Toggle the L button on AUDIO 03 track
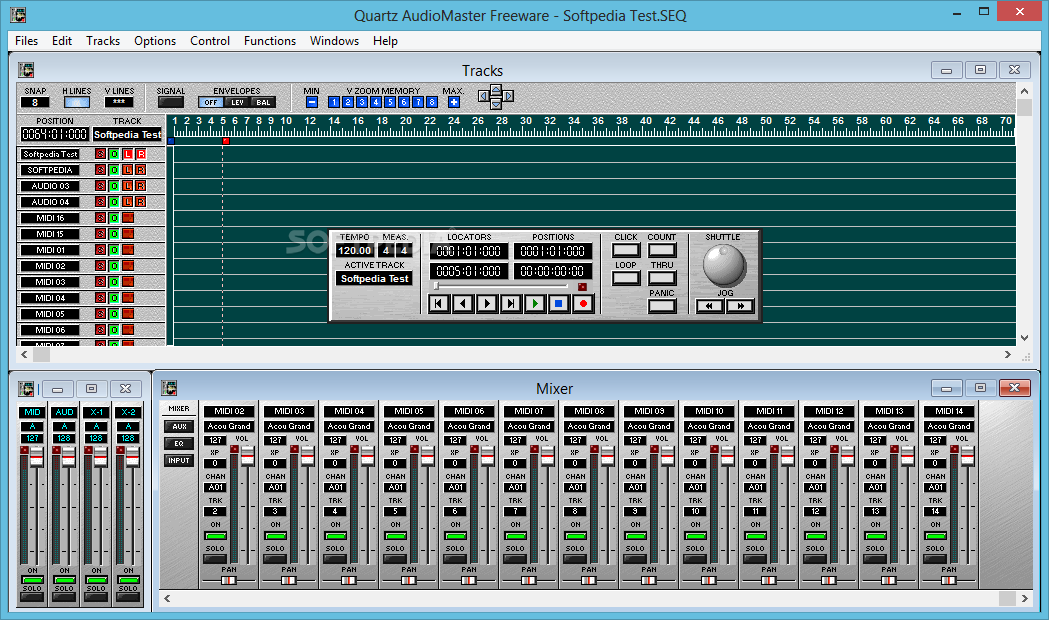 click(x=127, y=186)
